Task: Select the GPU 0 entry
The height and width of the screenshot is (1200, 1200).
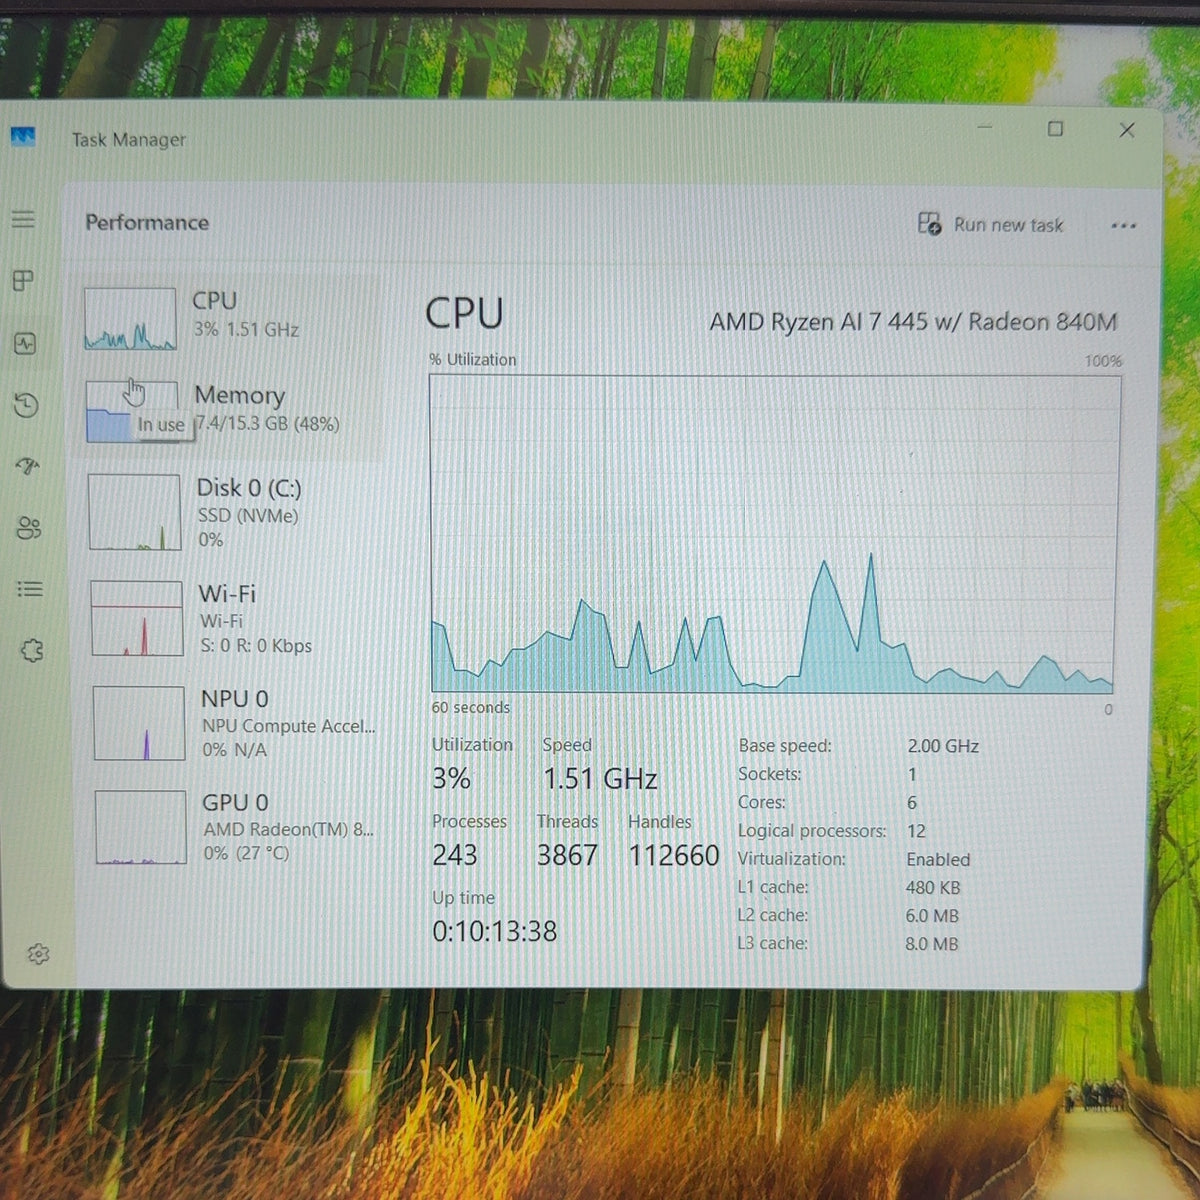Action: (238, 827)
